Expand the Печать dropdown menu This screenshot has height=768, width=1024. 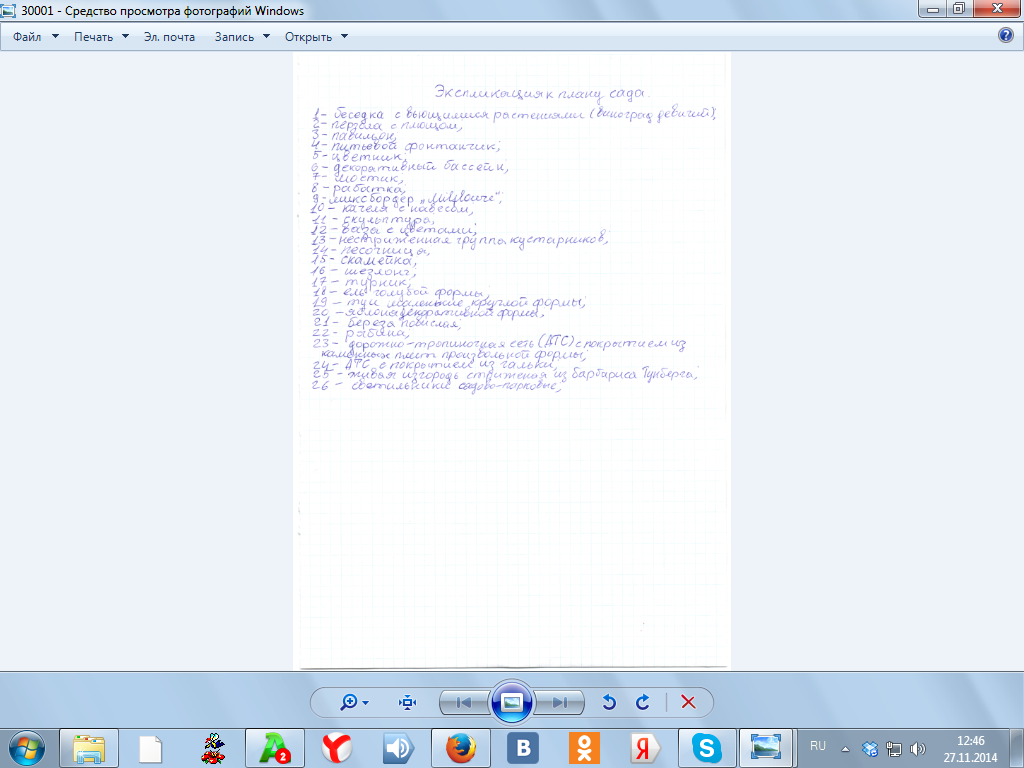click(101, 37)
